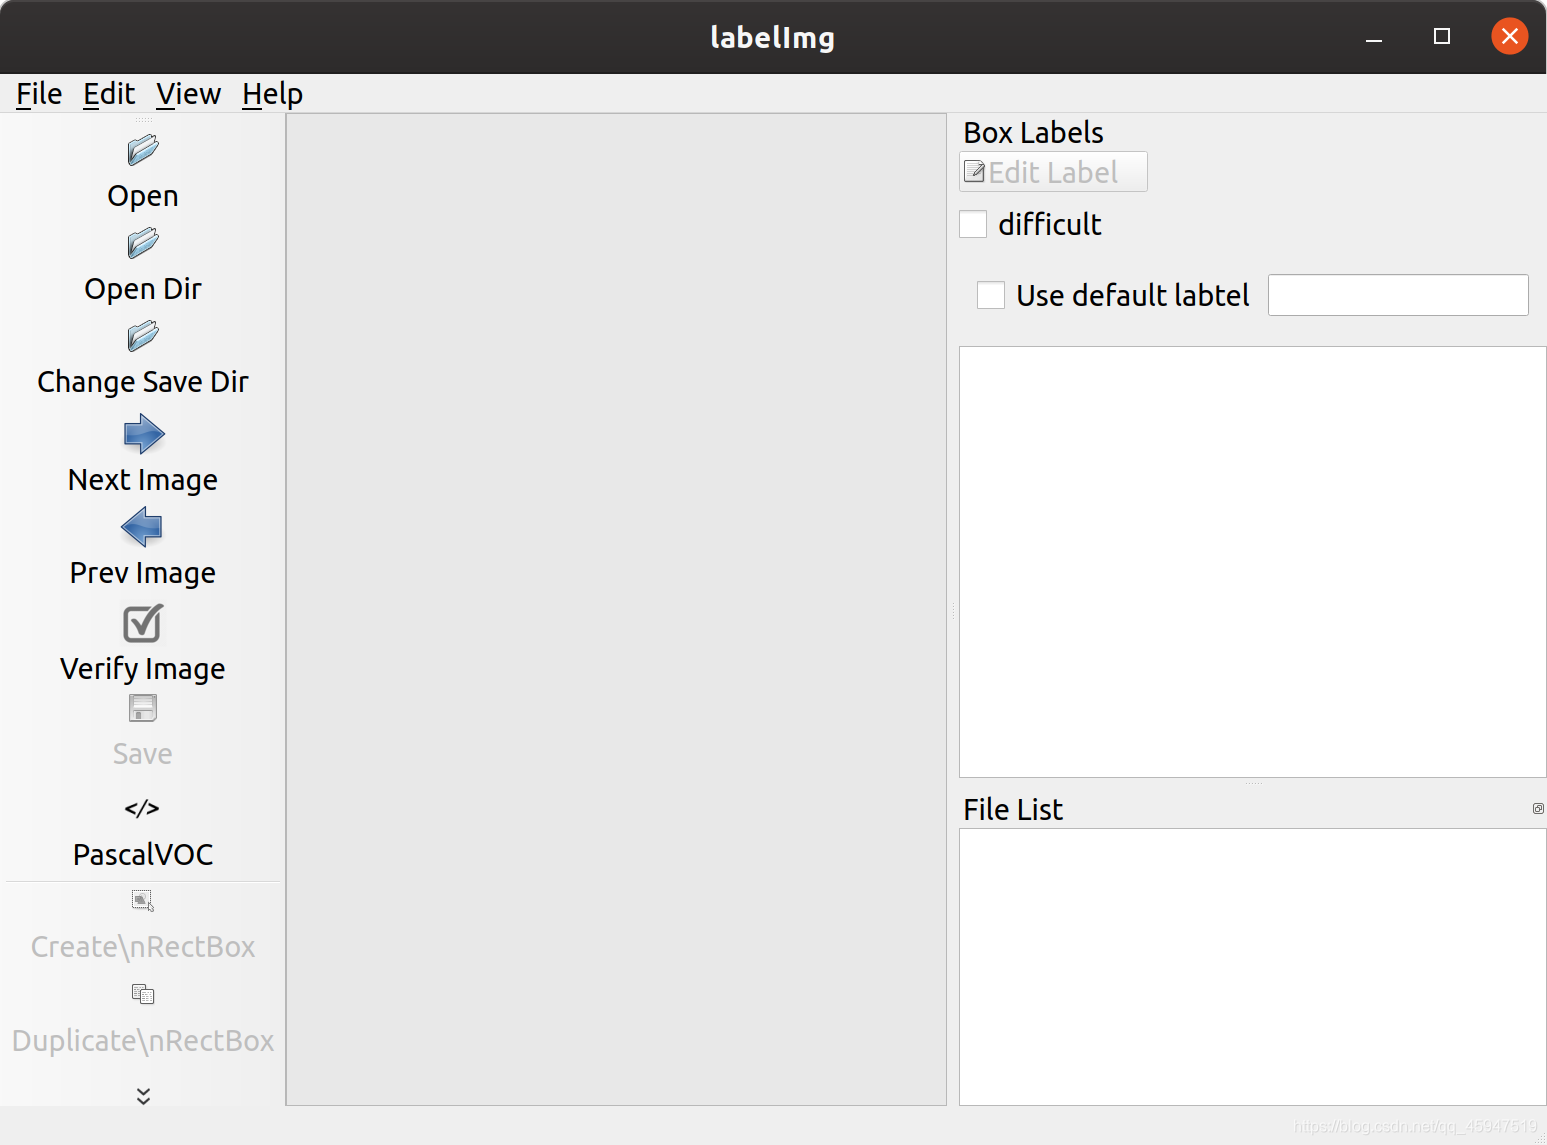
Task: Verify the current image with the checkmark icon
Action: click(x=142, y=622)
